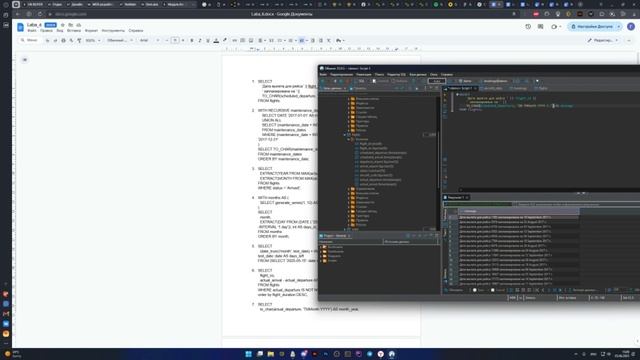Viewport: 640px width, 360px height.
Task: Click the font size field in Docs
Action: pos(175,40)
